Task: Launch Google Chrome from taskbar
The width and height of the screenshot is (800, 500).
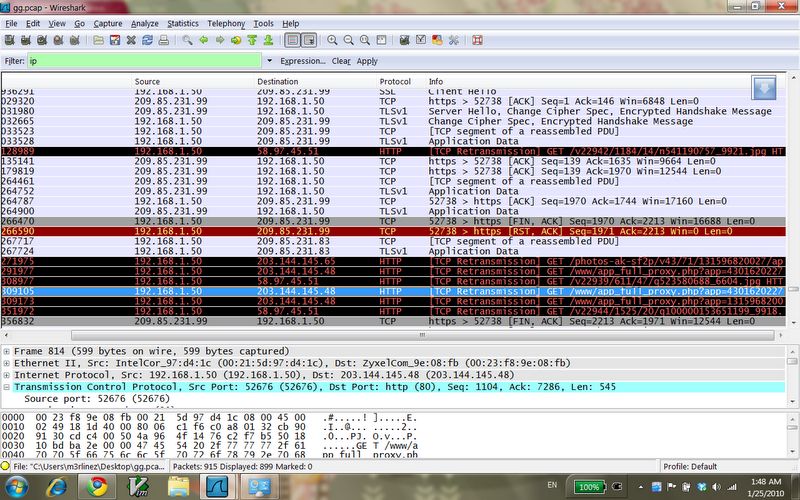Action: 96,486
